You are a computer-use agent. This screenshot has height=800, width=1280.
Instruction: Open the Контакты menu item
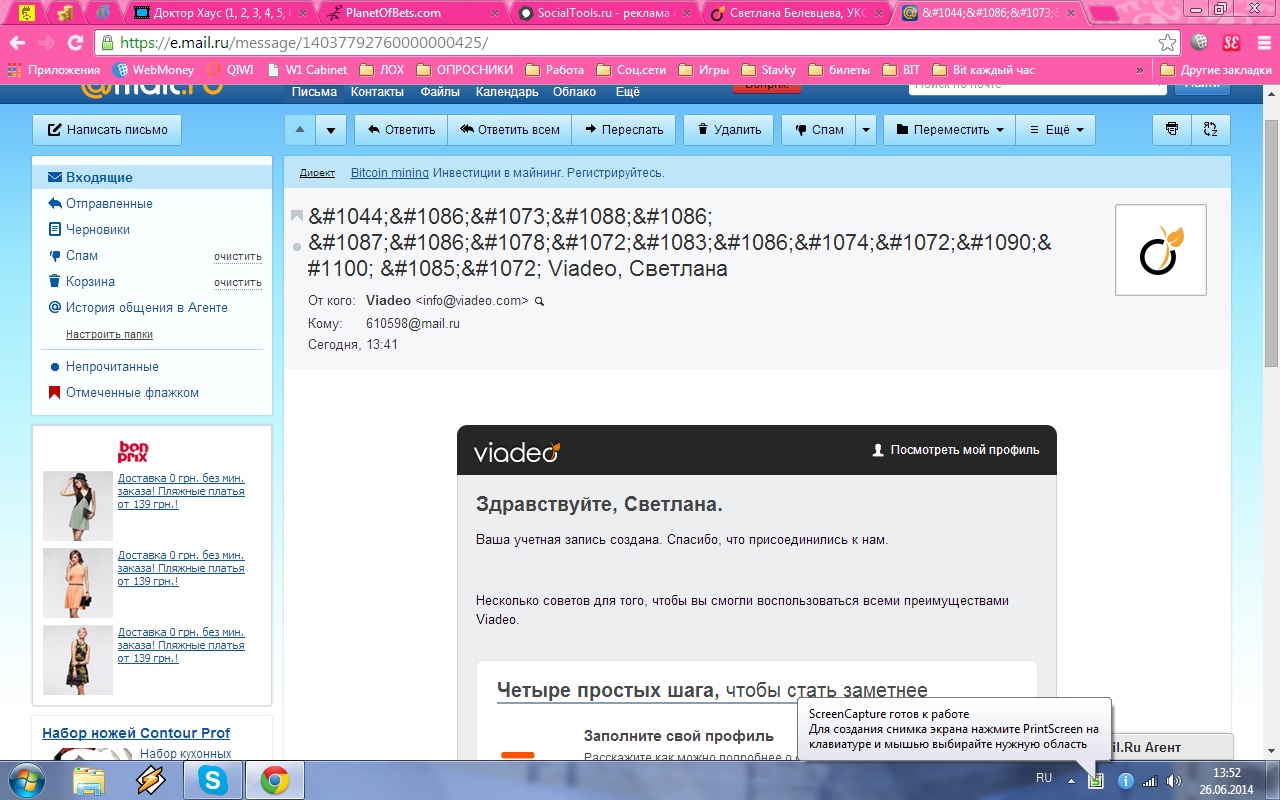click(377, 92)
